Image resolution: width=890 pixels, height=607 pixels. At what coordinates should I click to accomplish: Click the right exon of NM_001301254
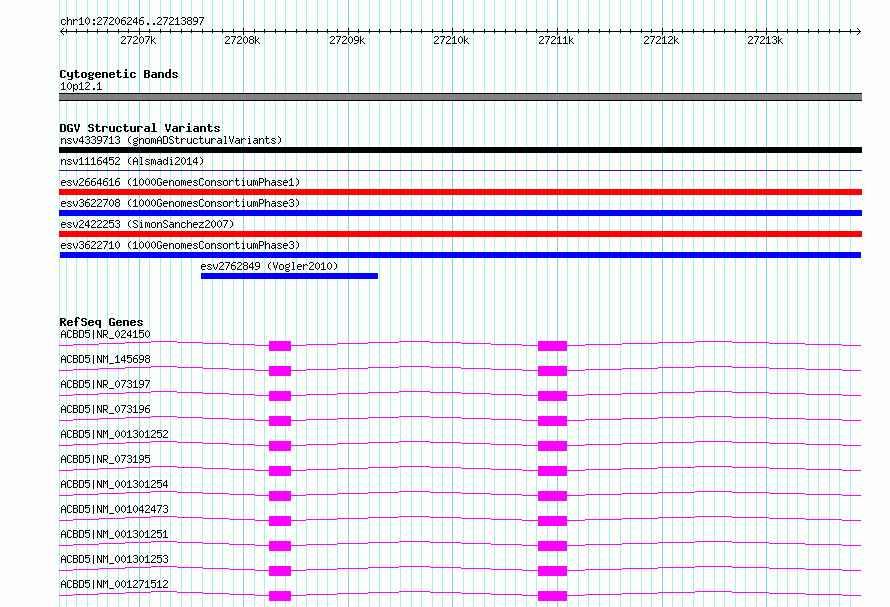coord(552,496)
